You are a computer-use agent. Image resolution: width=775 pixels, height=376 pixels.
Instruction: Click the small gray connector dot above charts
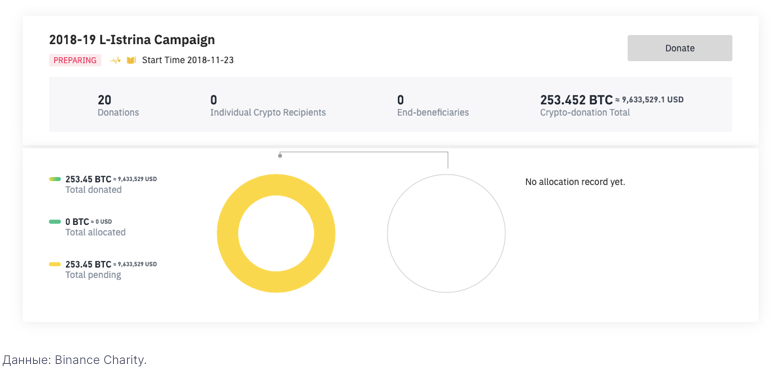(x=280, y=156)
